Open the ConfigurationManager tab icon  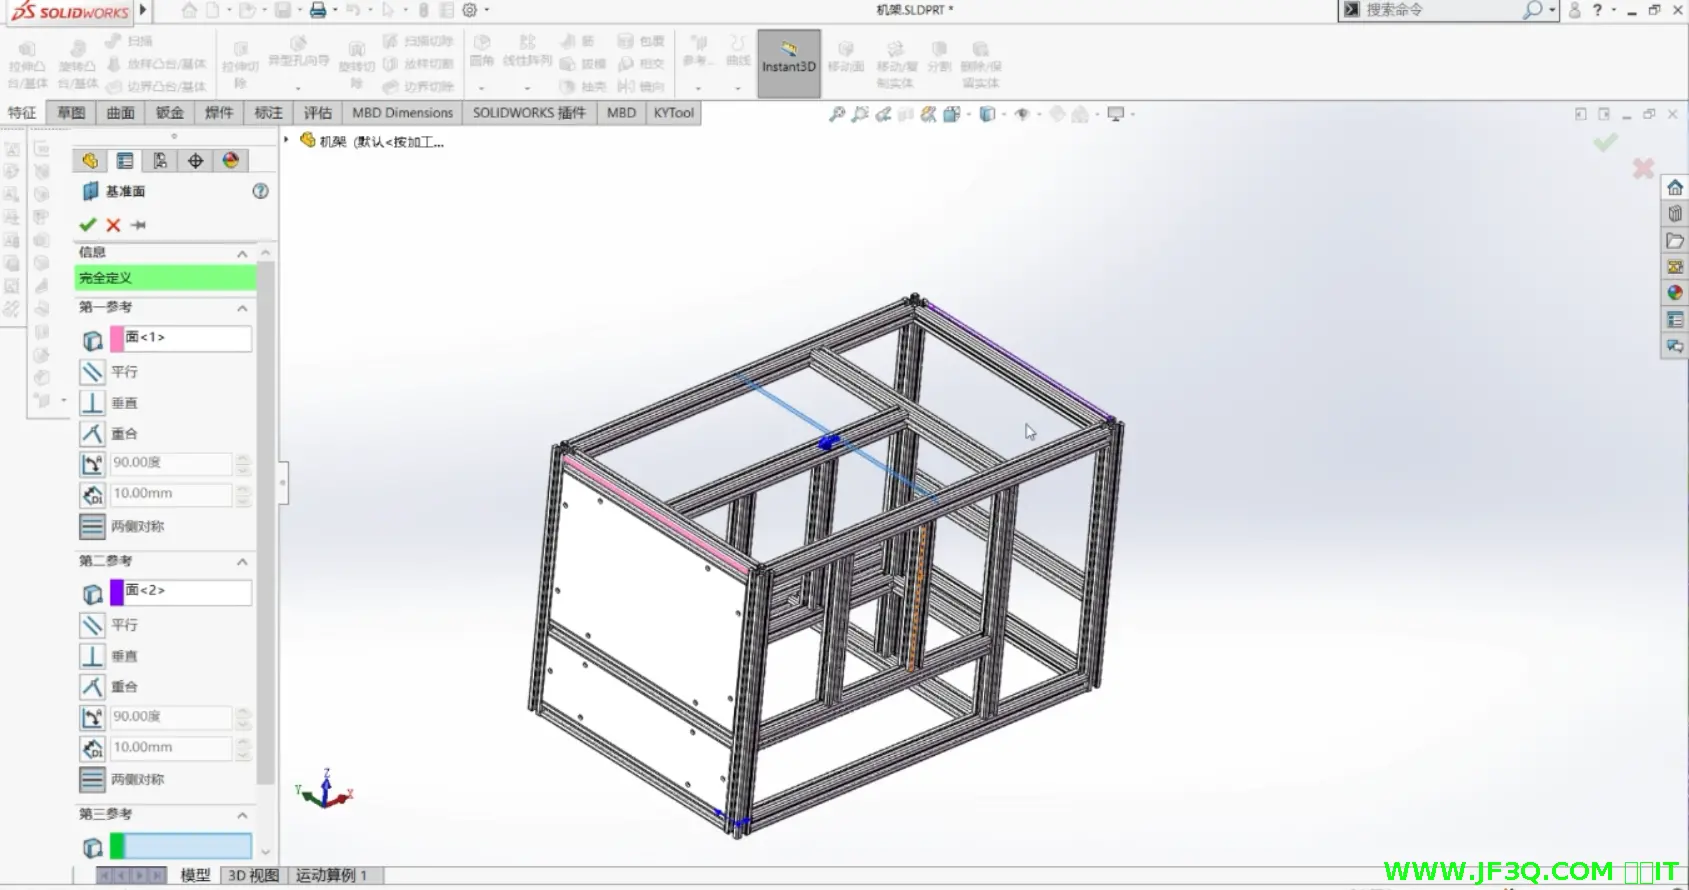pos(160,161)
